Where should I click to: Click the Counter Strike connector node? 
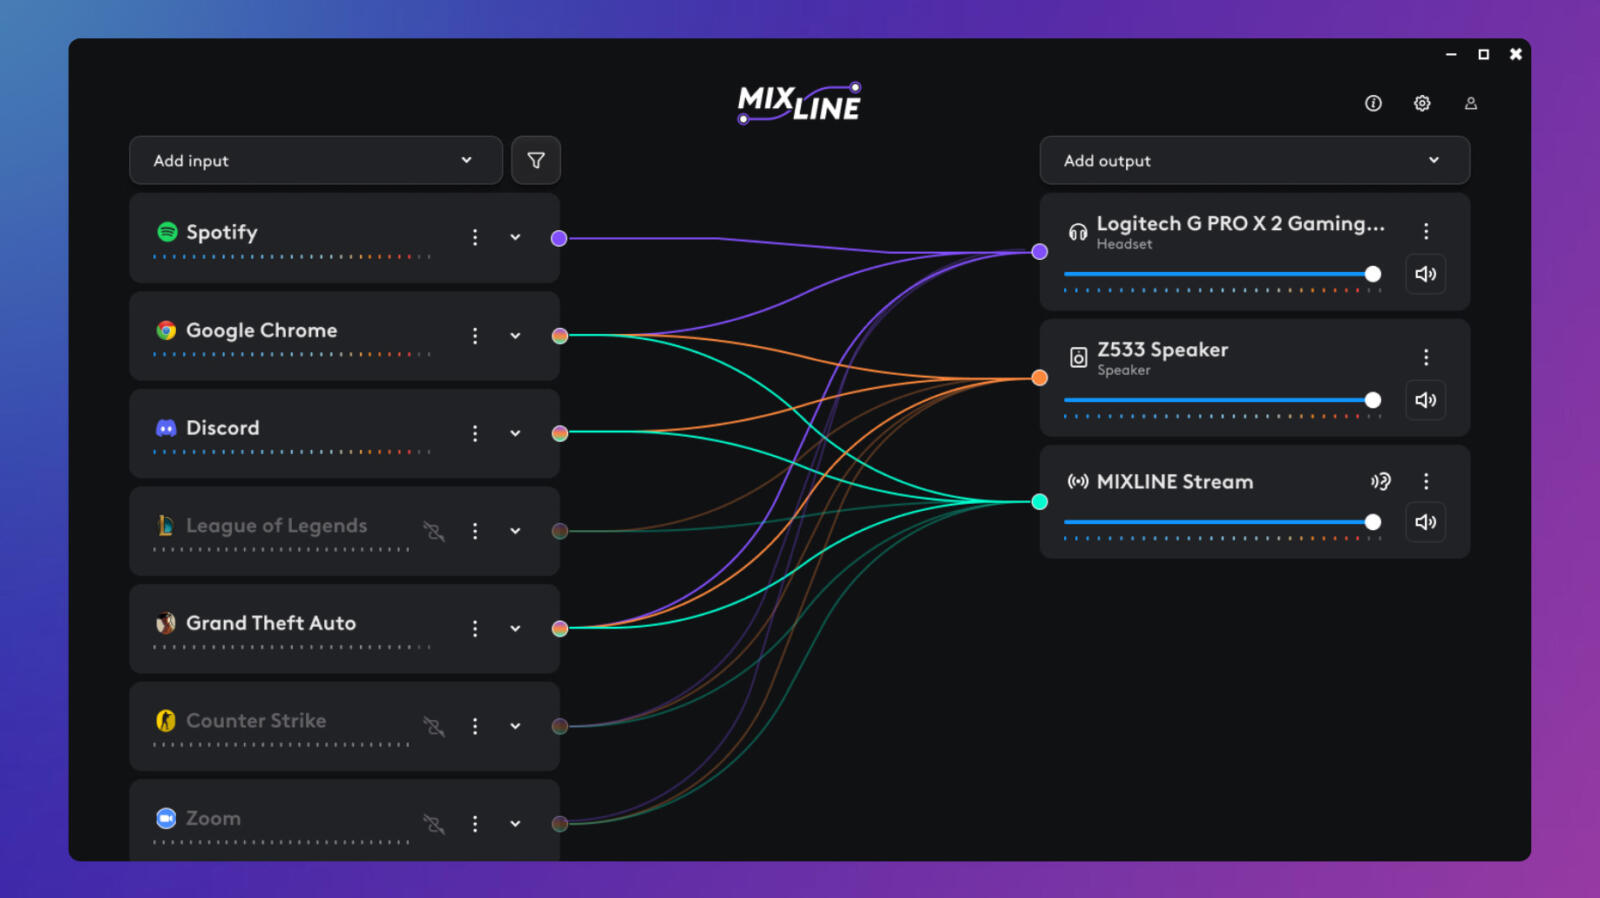(560, 726)
